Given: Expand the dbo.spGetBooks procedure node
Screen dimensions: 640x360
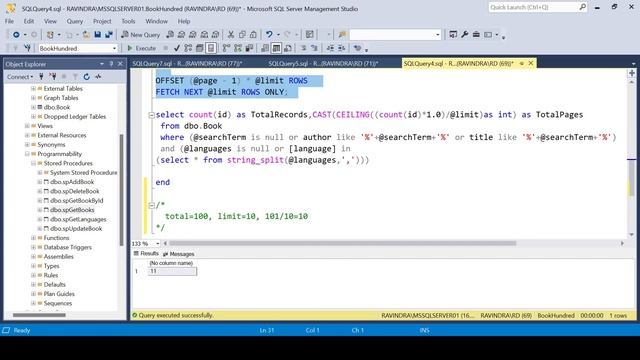Looking at the screenshot, I should (40, 210).
